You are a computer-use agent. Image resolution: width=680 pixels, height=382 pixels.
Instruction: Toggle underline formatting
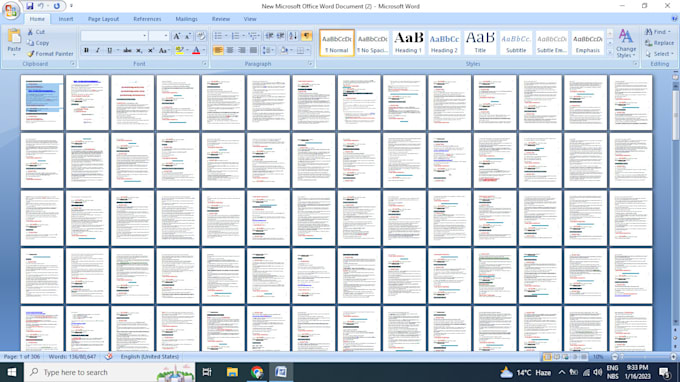[x=109, y=51]
